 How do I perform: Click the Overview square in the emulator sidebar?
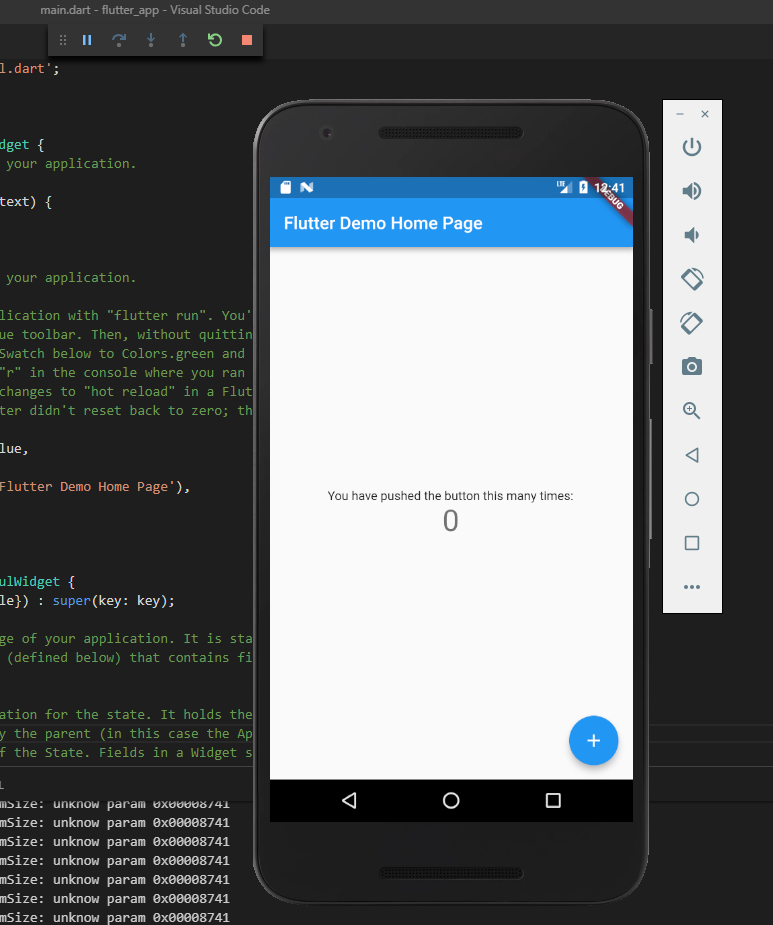click(x=692, y=543)
